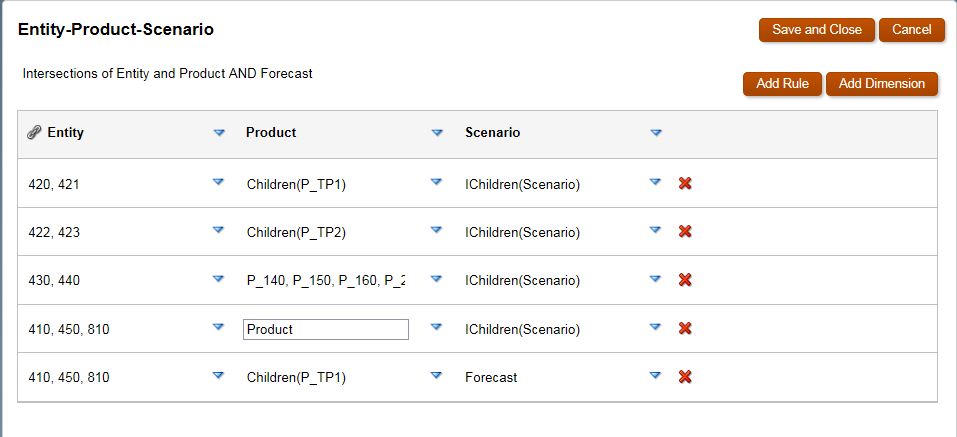957x437 pixels.
Task: Open dropdown beside P_140, P_150 product list
Action: pos(436,279)
